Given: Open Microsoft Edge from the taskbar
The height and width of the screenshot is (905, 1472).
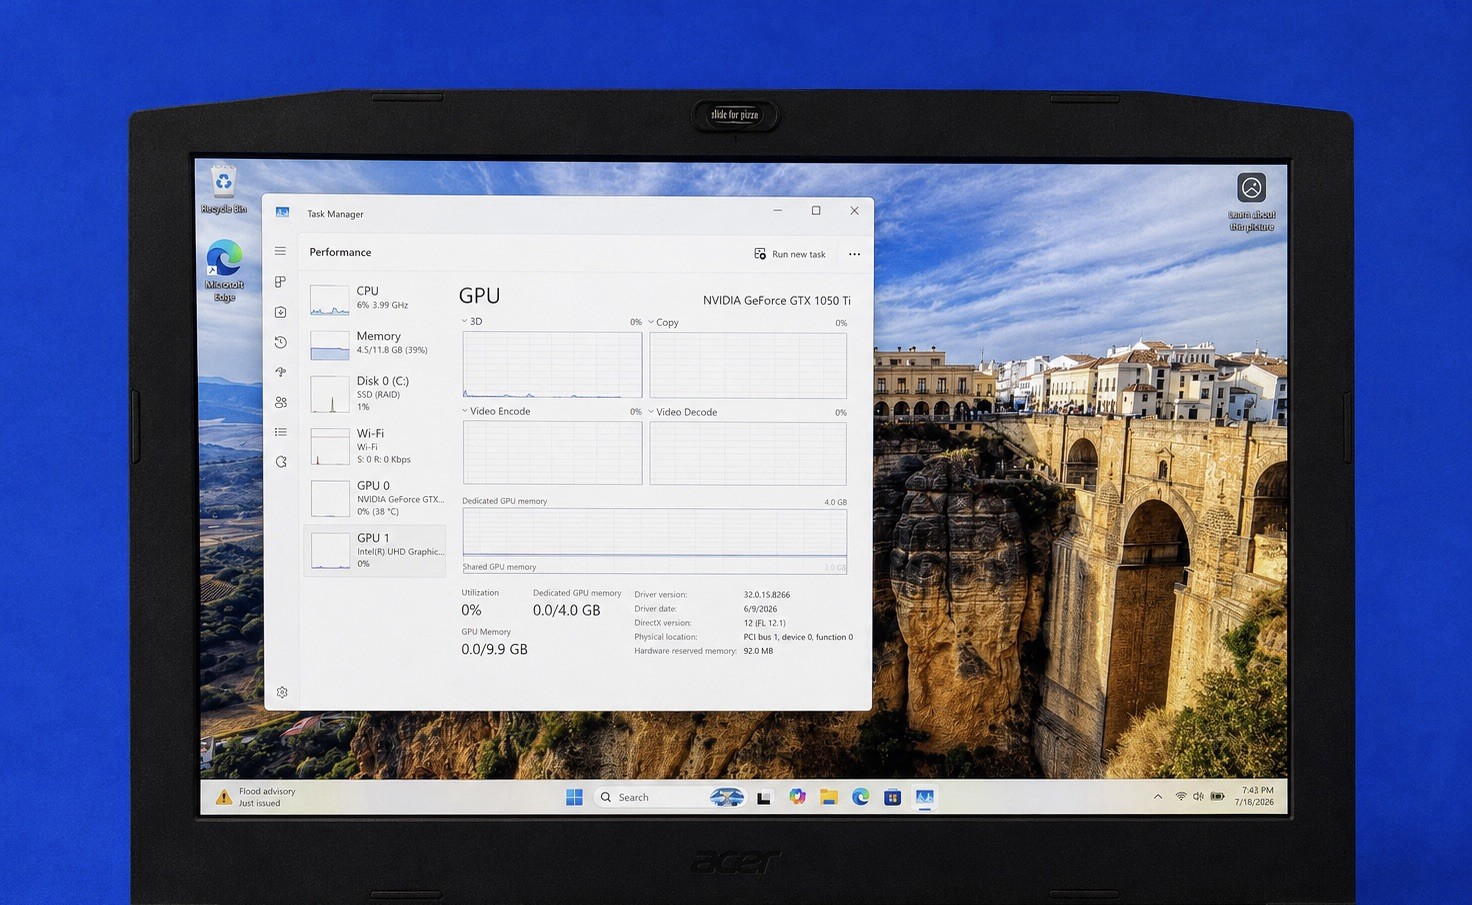Looking at the screenshot, I should tap(861, 797).
